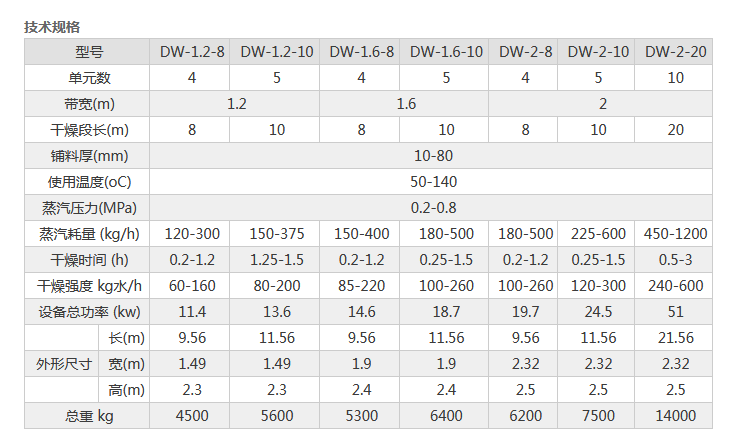732x444 pixels.
Task: Select the DW-1.2-8 model column header
Action: coord(192,52)
